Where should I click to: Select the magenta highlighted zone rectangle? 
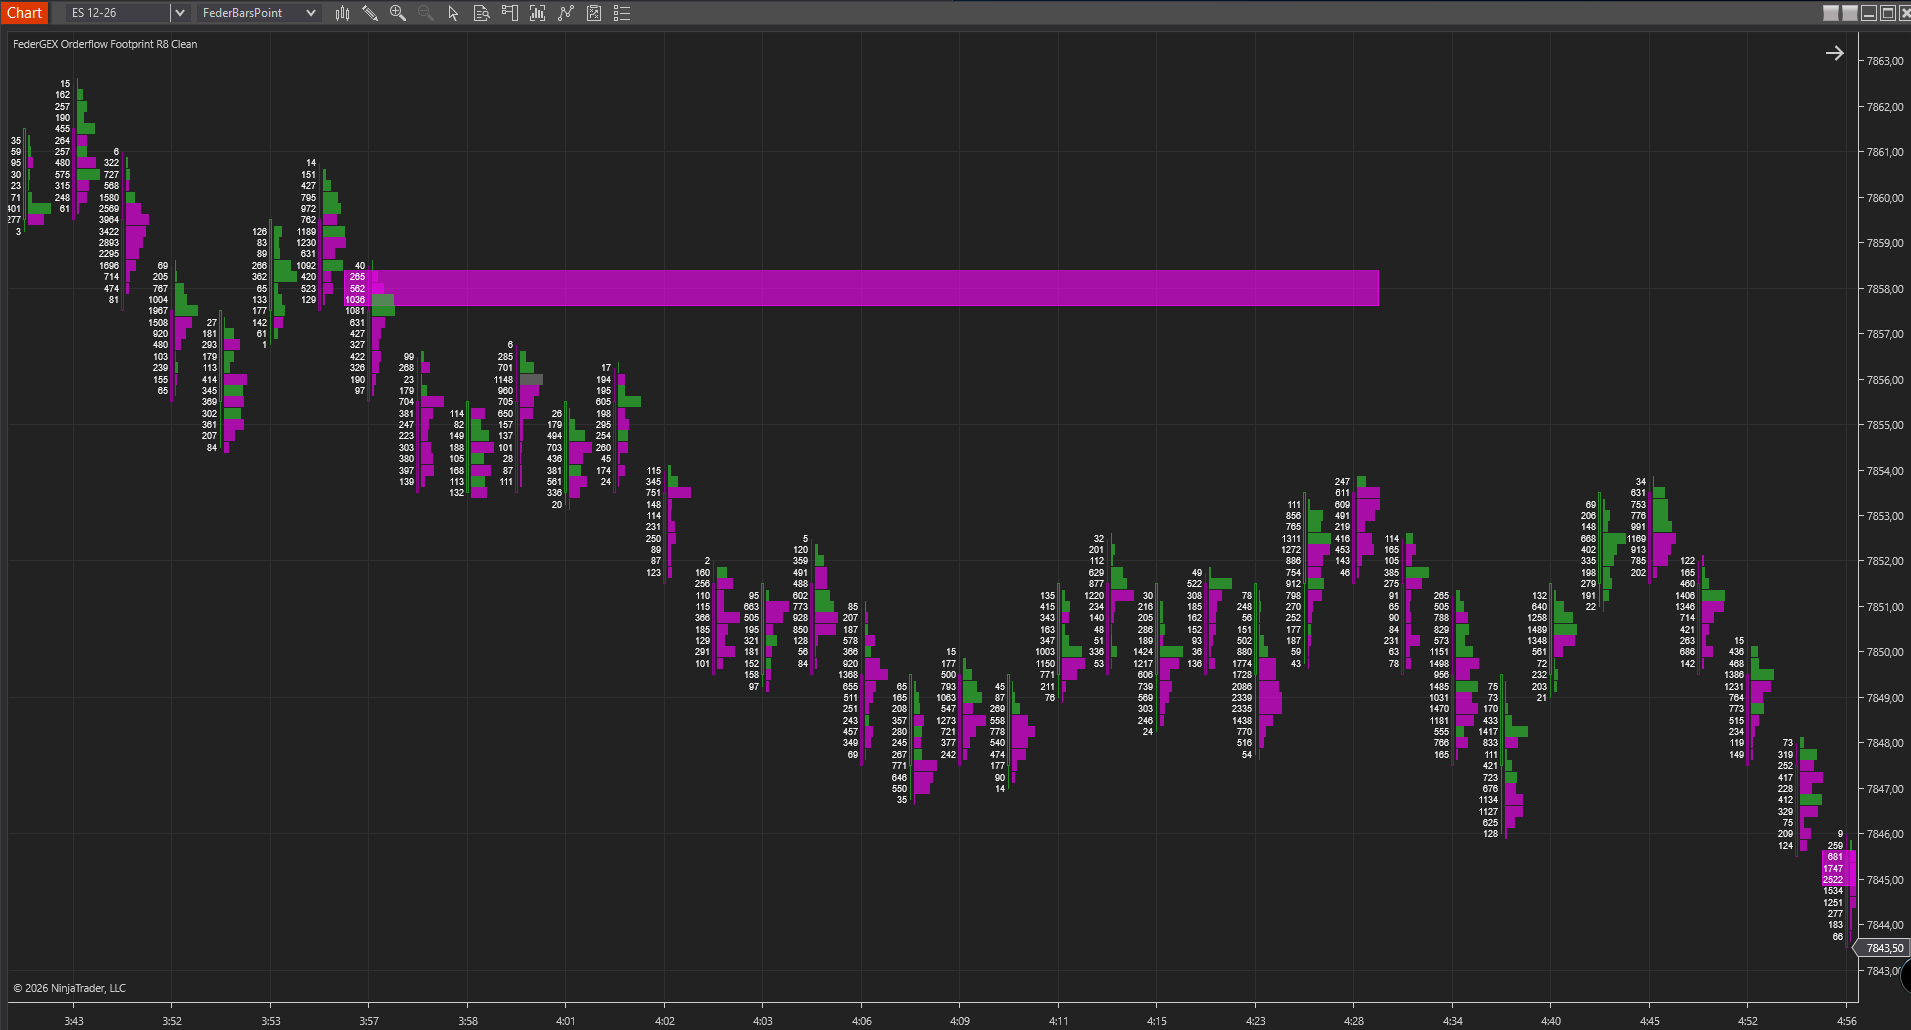coord(862,288)
